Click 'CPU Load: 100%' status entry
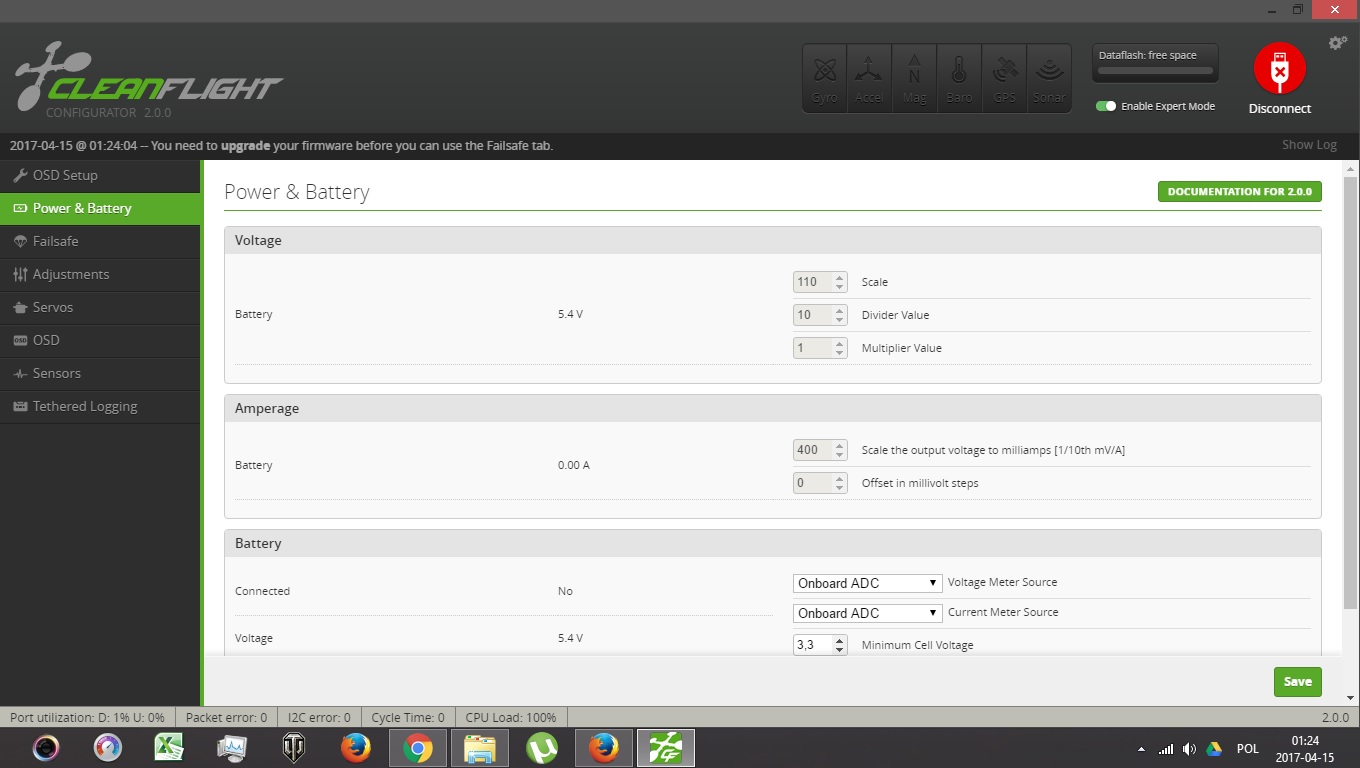Image resolution: width=1360 pixels, height=768 pixels. click(511, 717)
